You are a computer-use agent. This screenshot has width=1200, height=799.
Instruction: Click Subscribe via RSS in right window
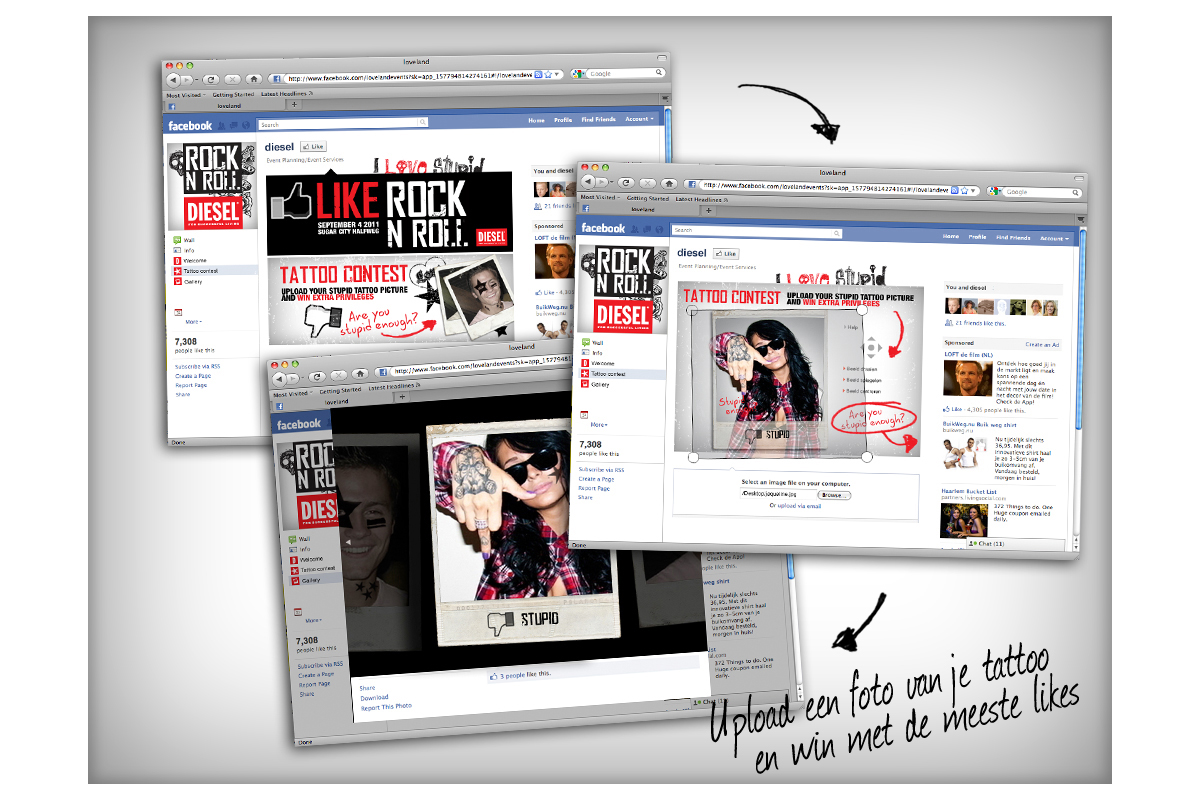[x=601, y=470]
